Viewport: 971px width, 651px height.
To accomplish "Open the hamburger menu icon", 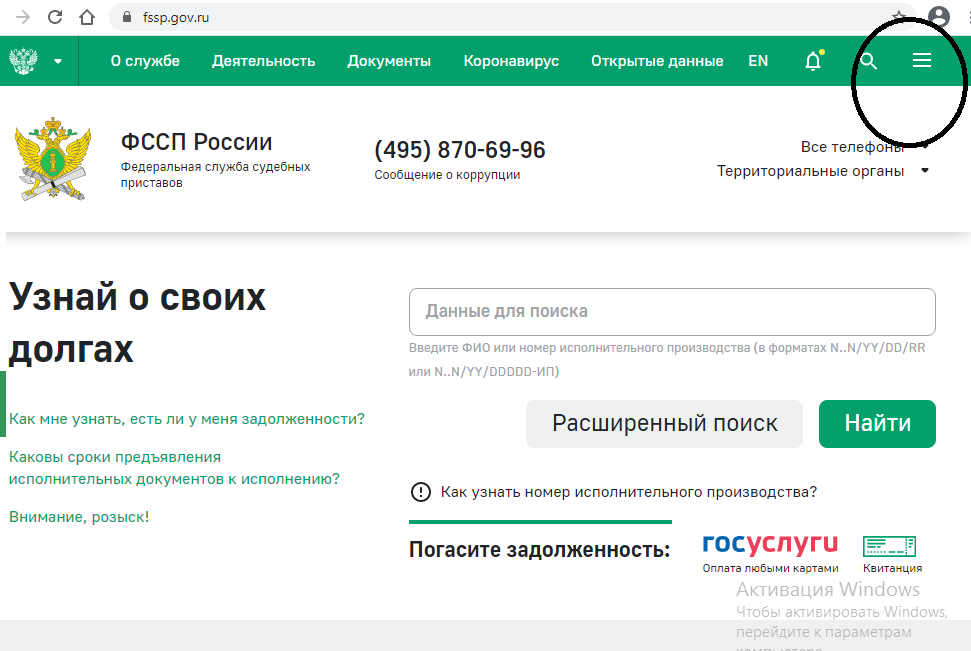I will (921, 60).
